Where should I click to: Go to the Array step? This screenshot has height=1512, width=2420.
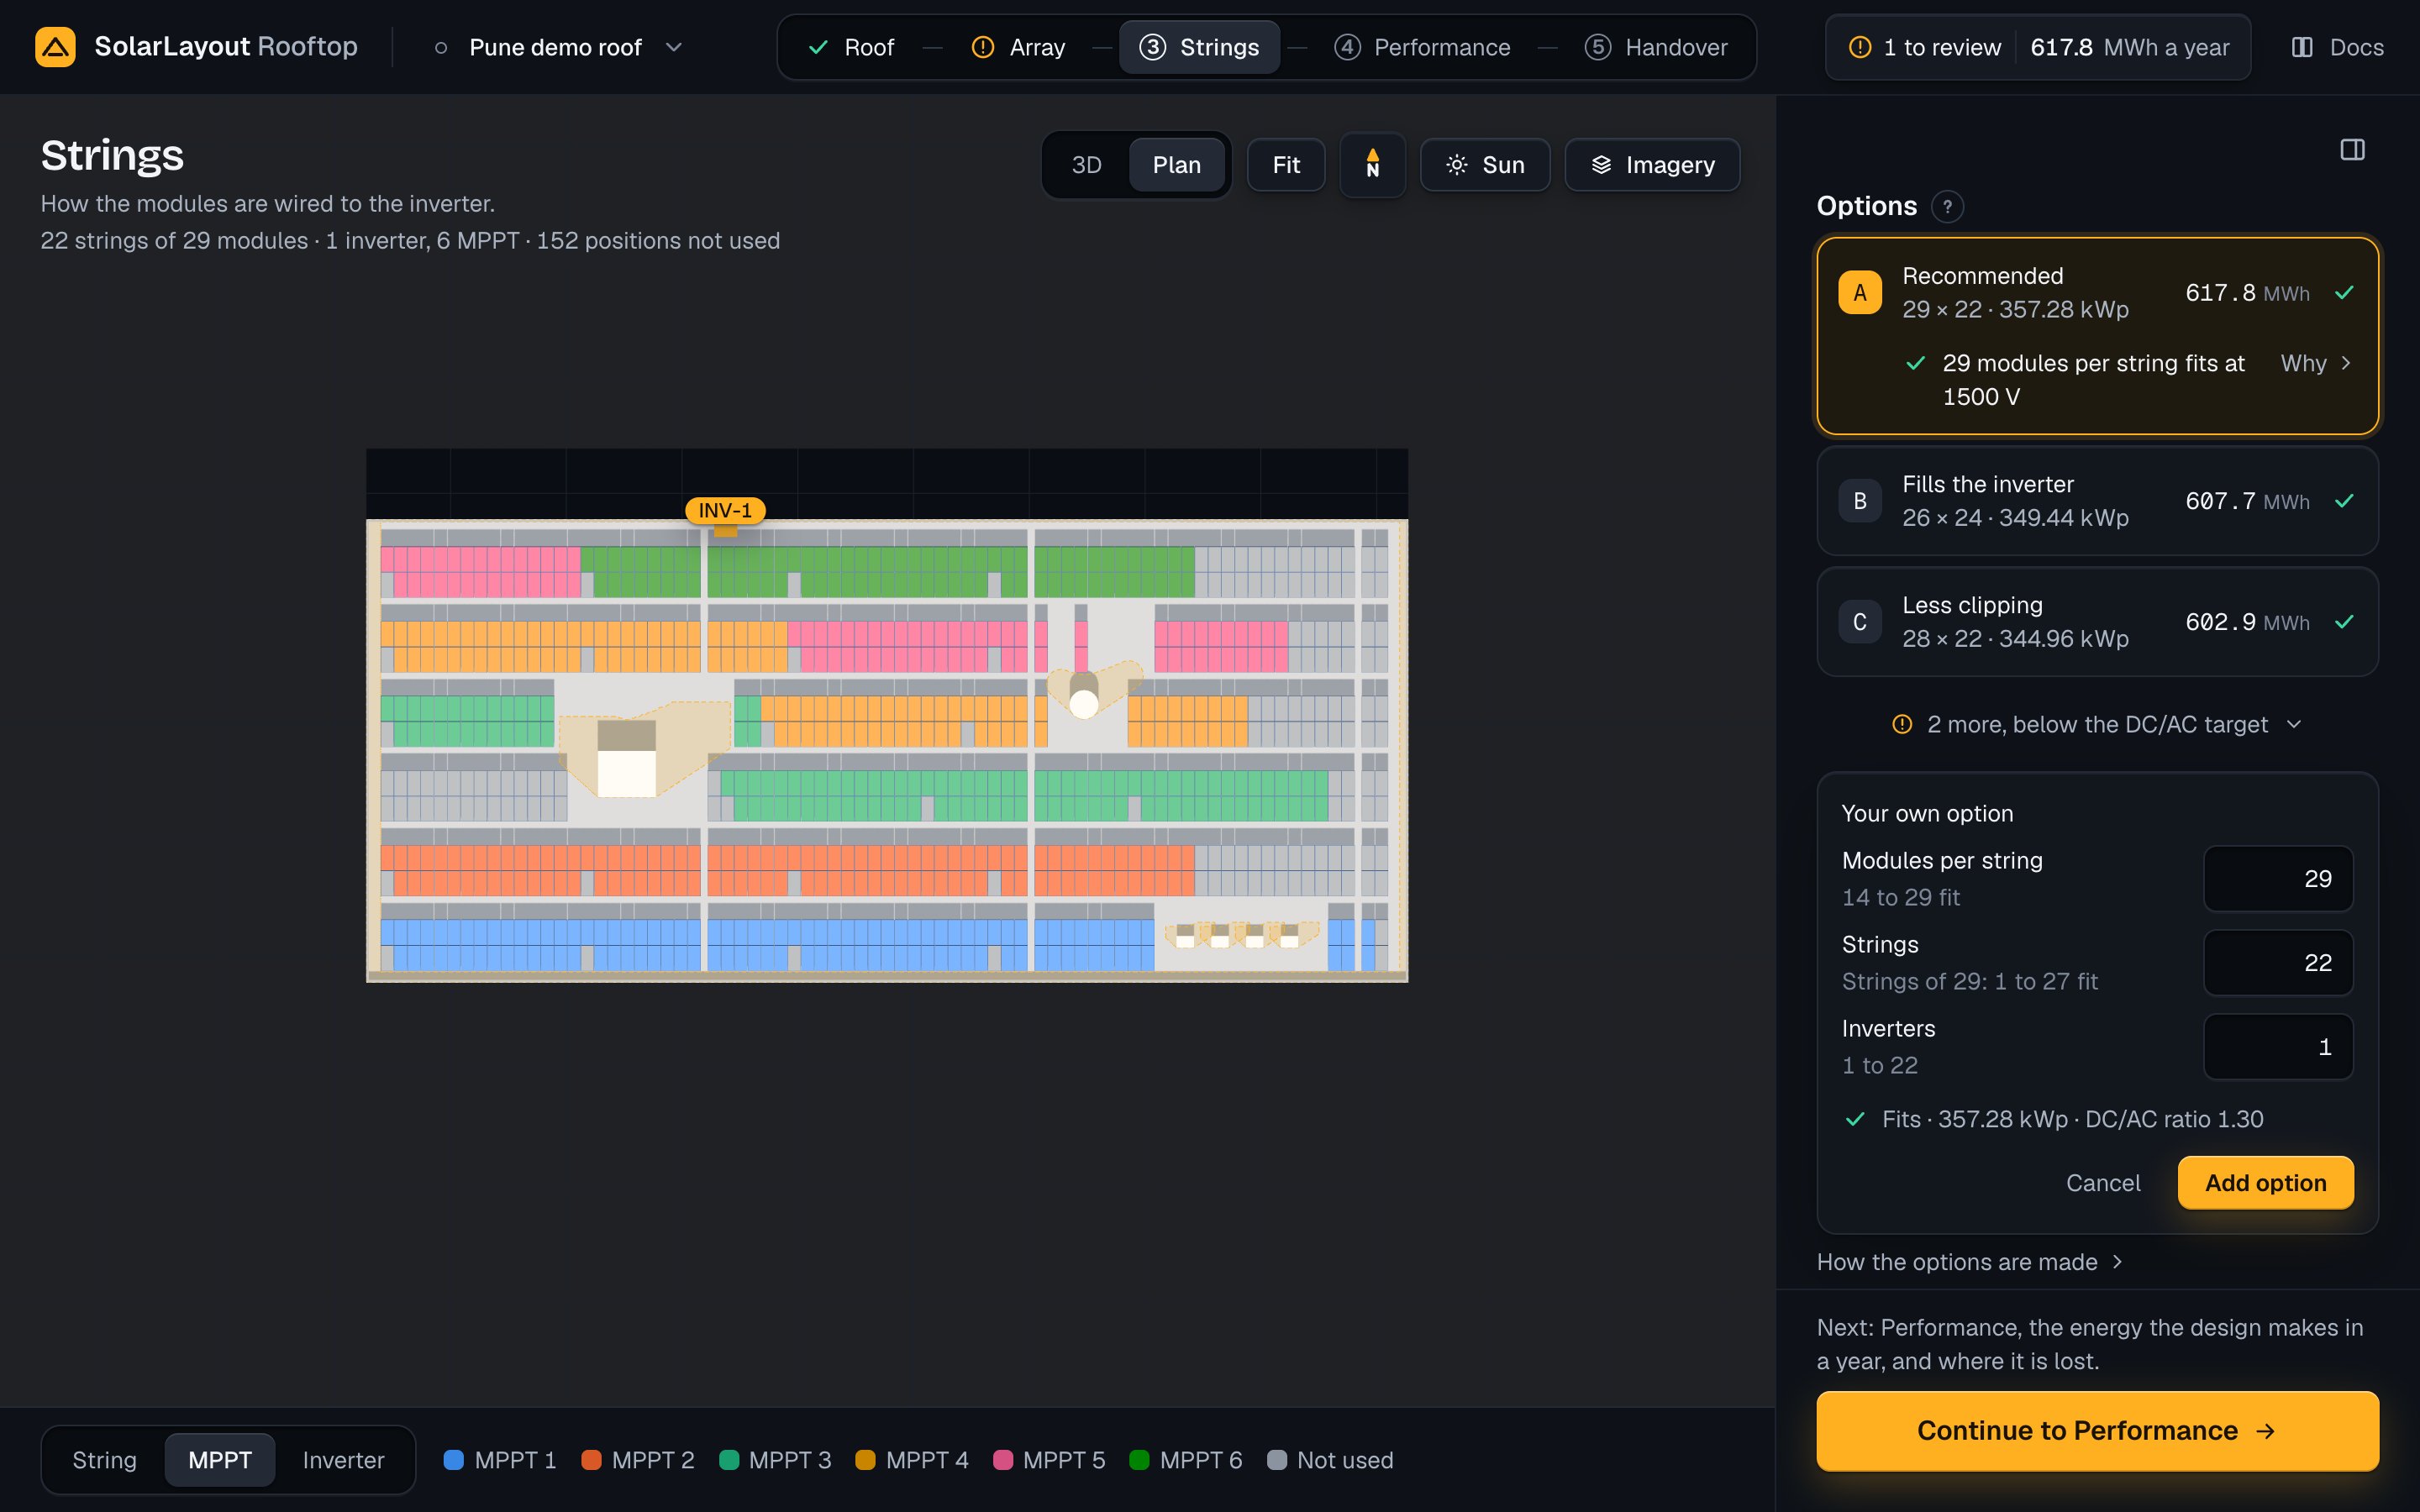(1019, 47)
